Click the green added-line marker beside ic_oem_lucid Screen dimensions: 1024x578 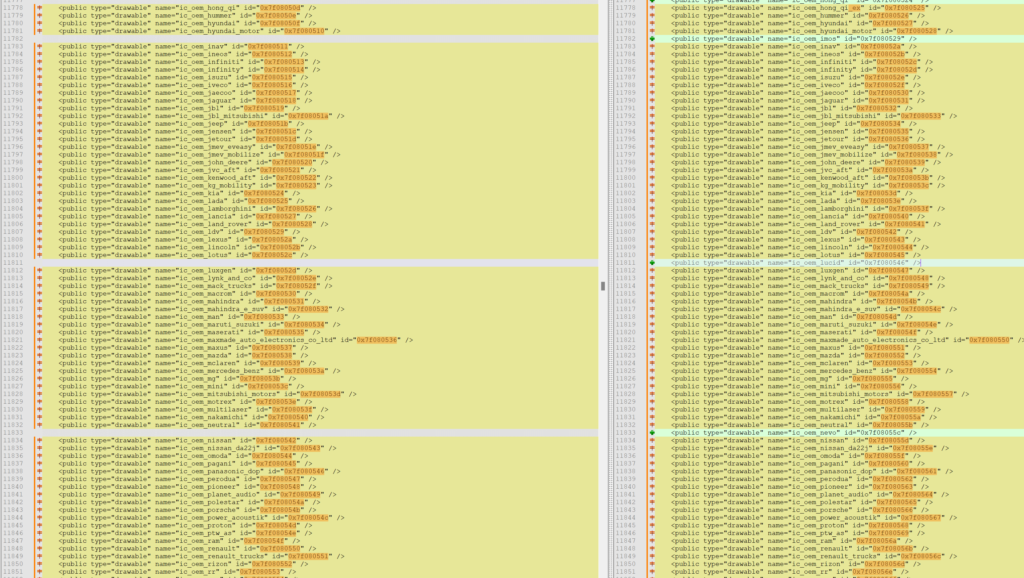(x=652, y=263)
